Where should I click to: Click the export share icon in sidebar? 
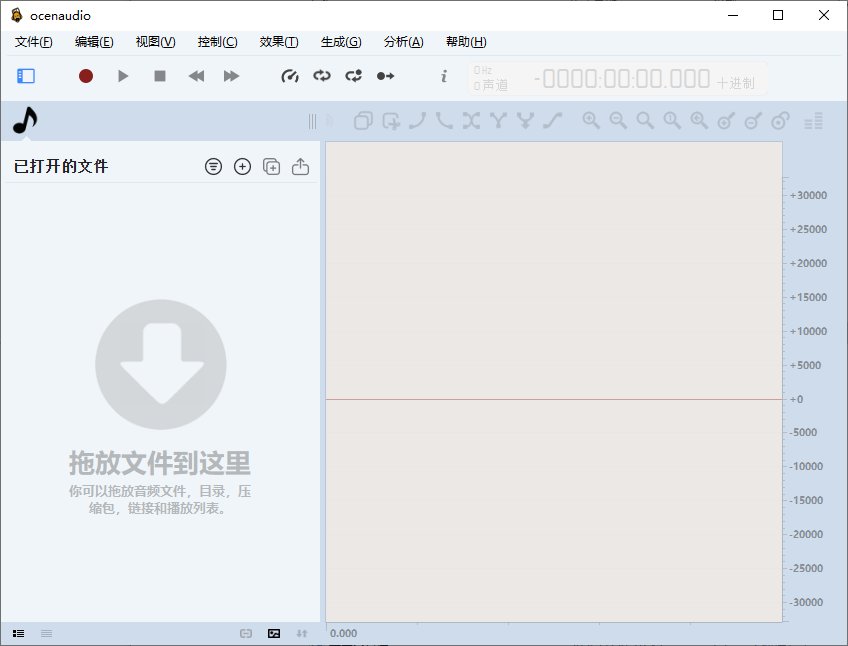point(300,167)
